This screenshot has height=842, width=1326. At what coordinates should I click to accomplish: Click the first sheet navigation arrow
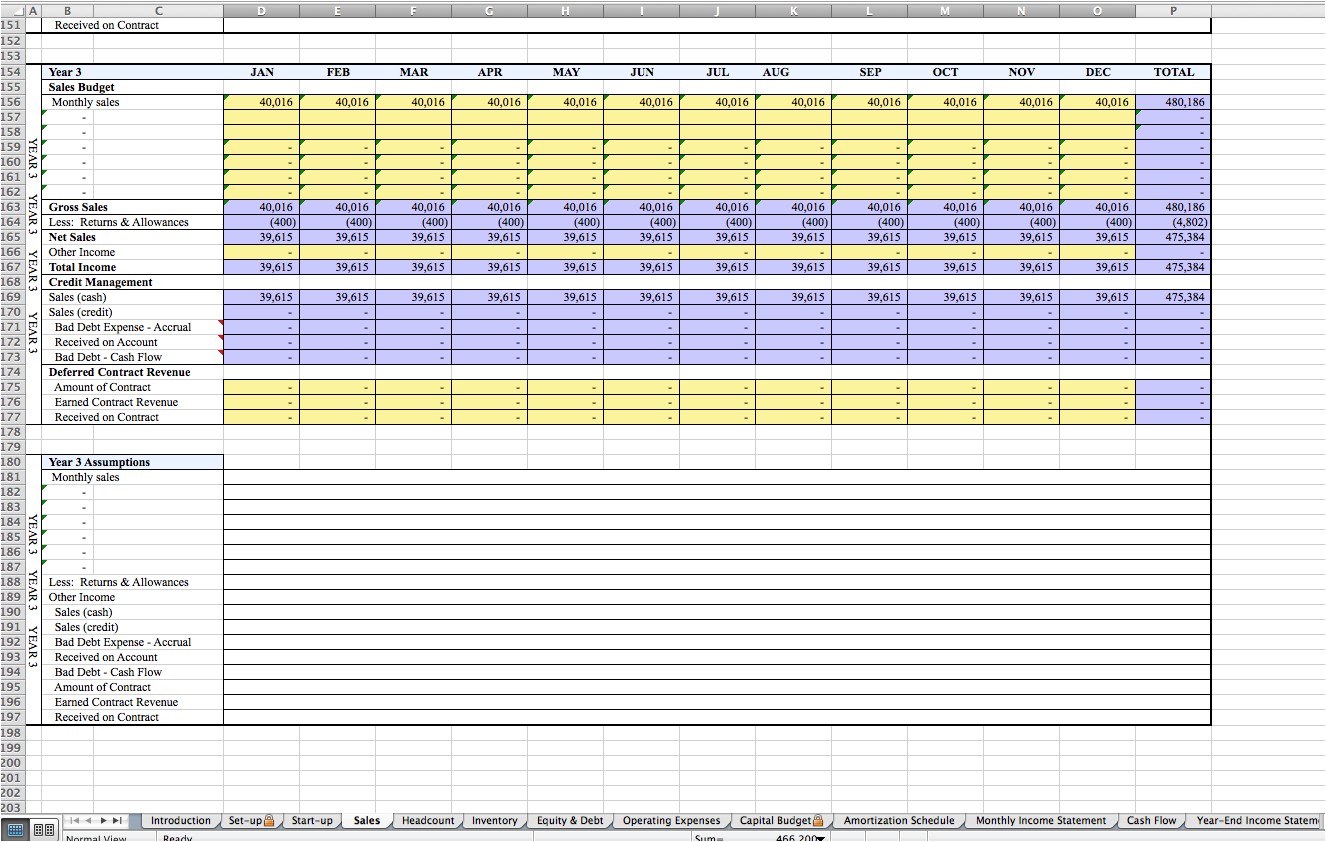[x=74, y=821]
